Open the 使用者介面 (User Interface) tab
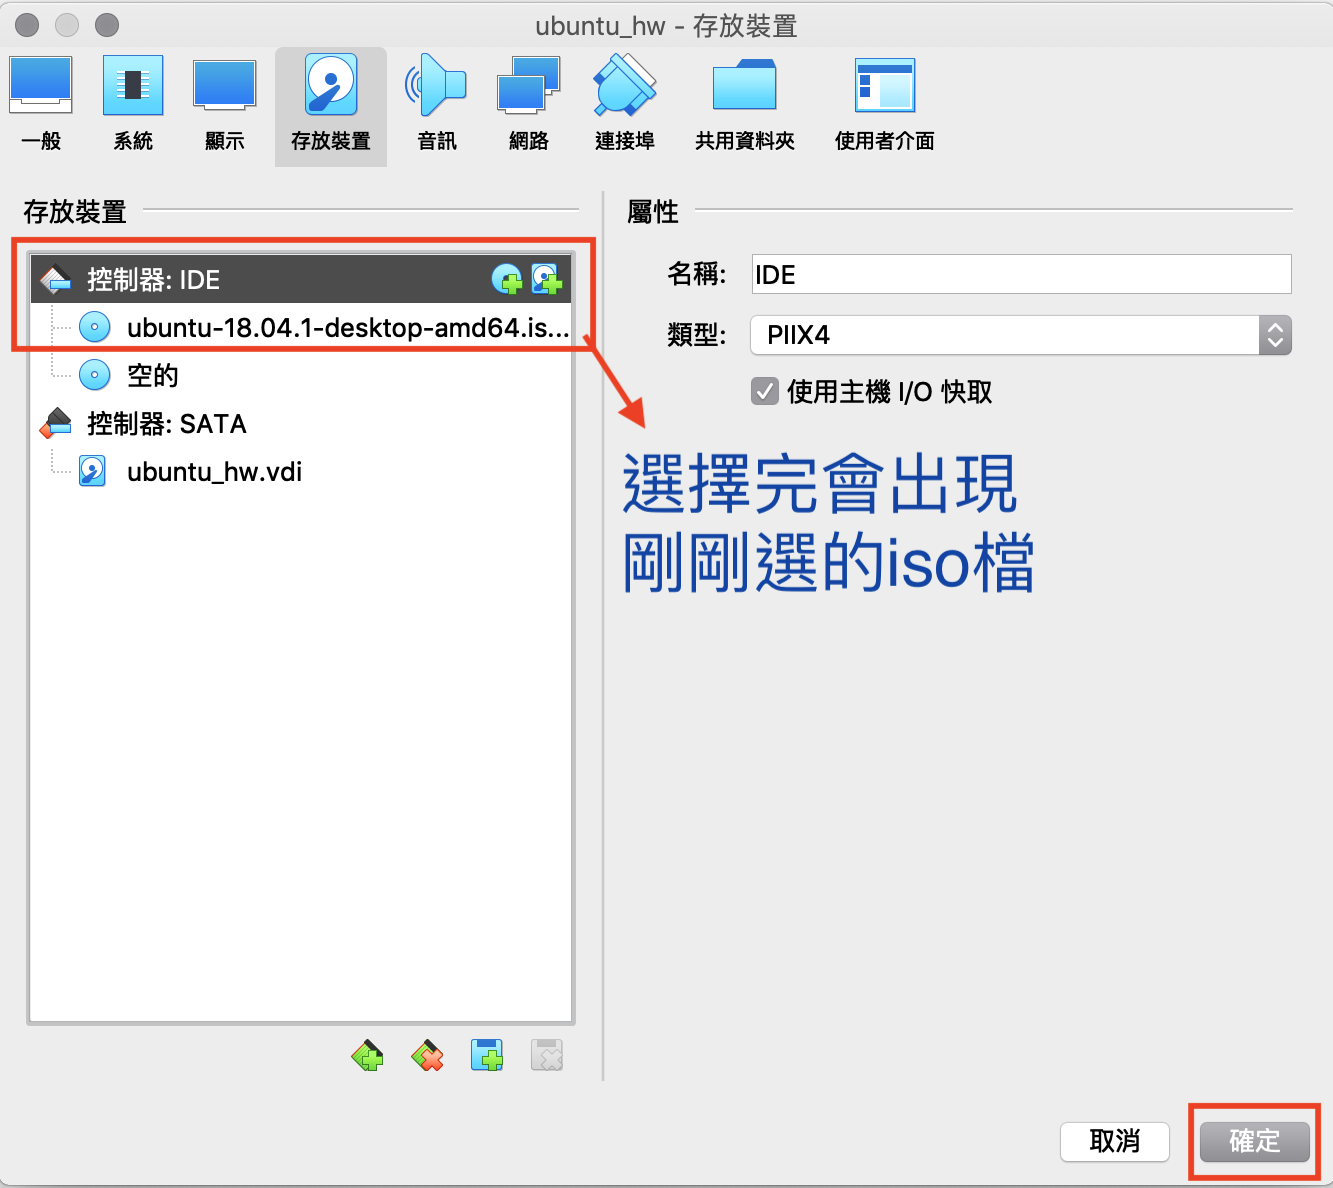Image resolution: width=1333 pixels, height=1188 pixels. 885,106
